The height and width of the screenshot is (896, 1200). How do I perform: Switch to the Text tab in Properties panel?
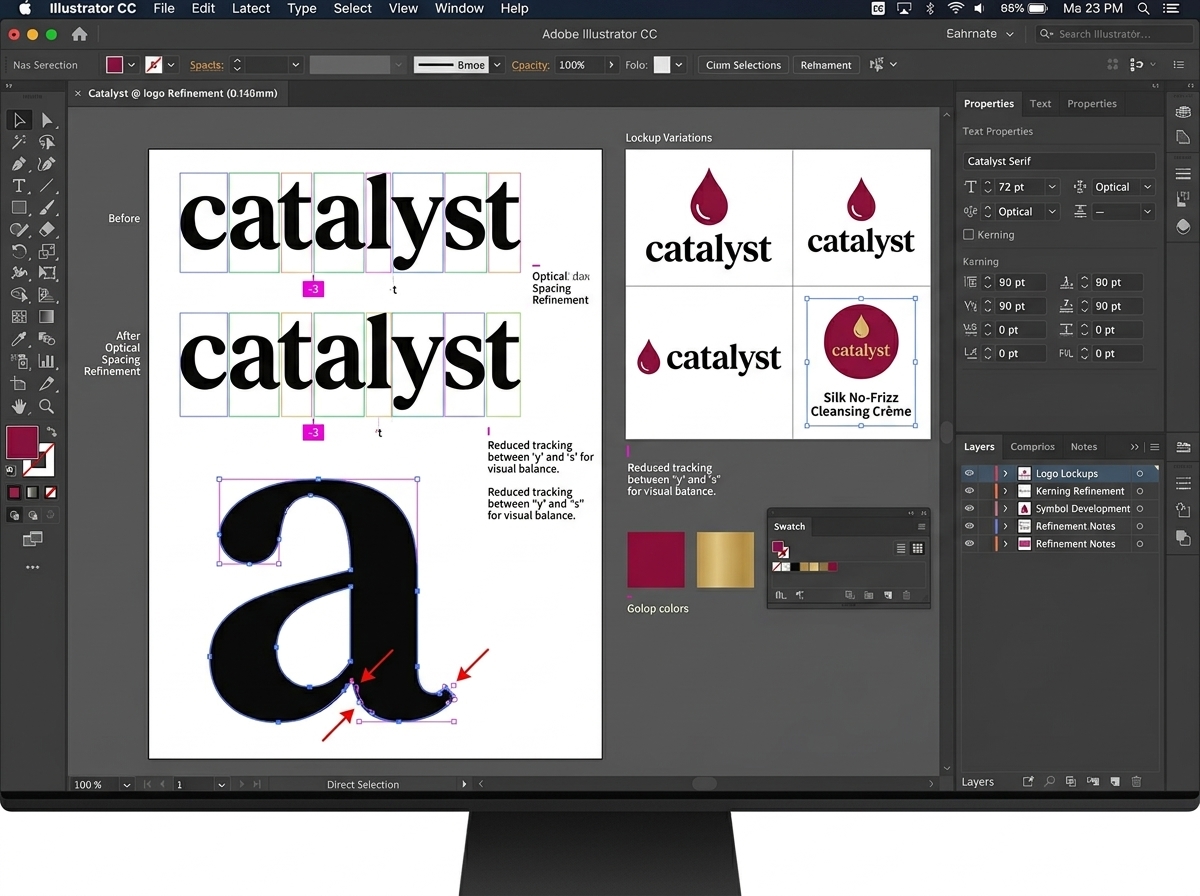click(x=1040, y=104)
